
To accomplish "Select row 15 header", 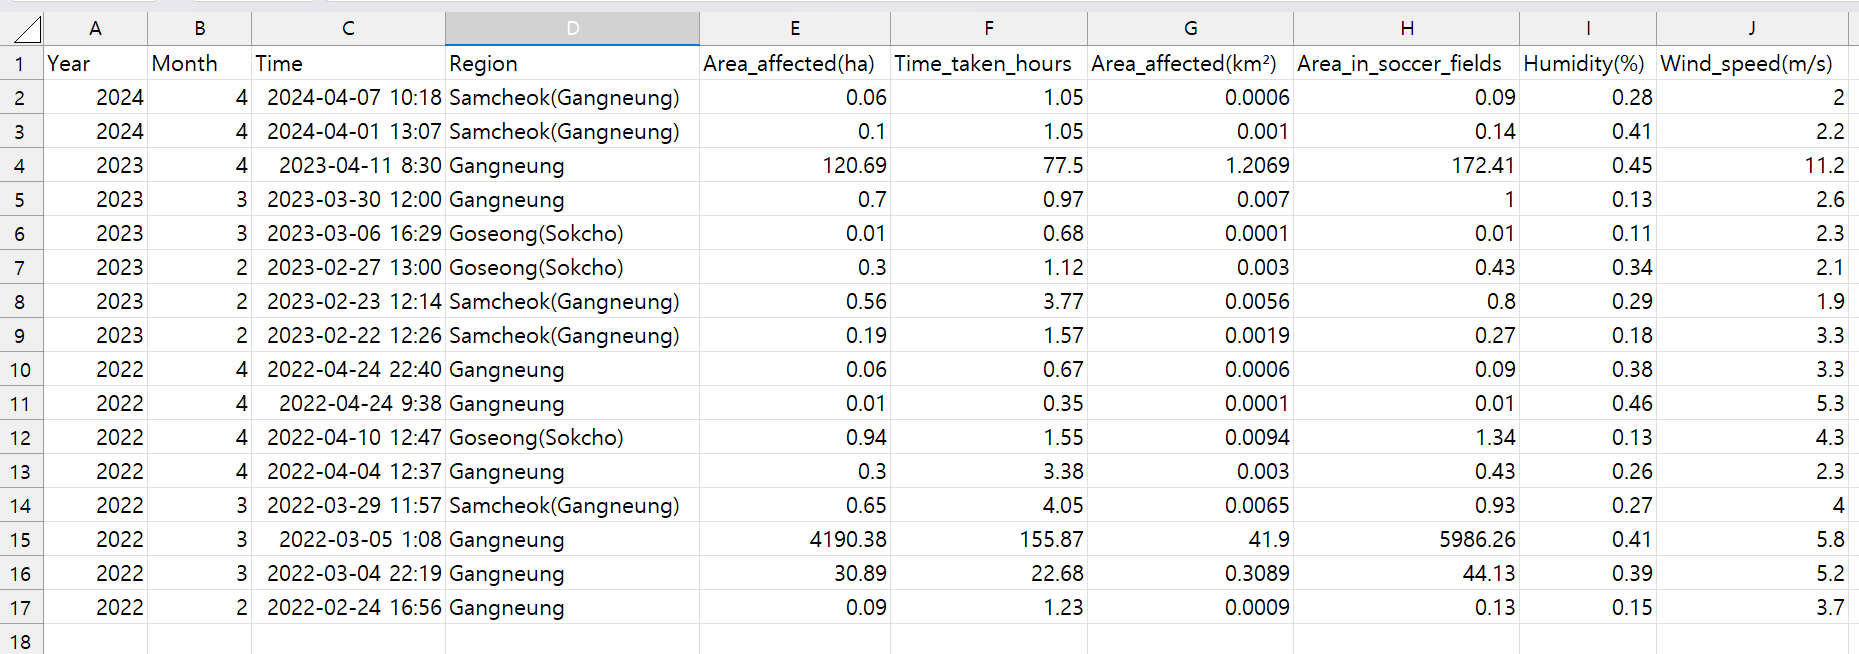I will [x=21, y=540].
